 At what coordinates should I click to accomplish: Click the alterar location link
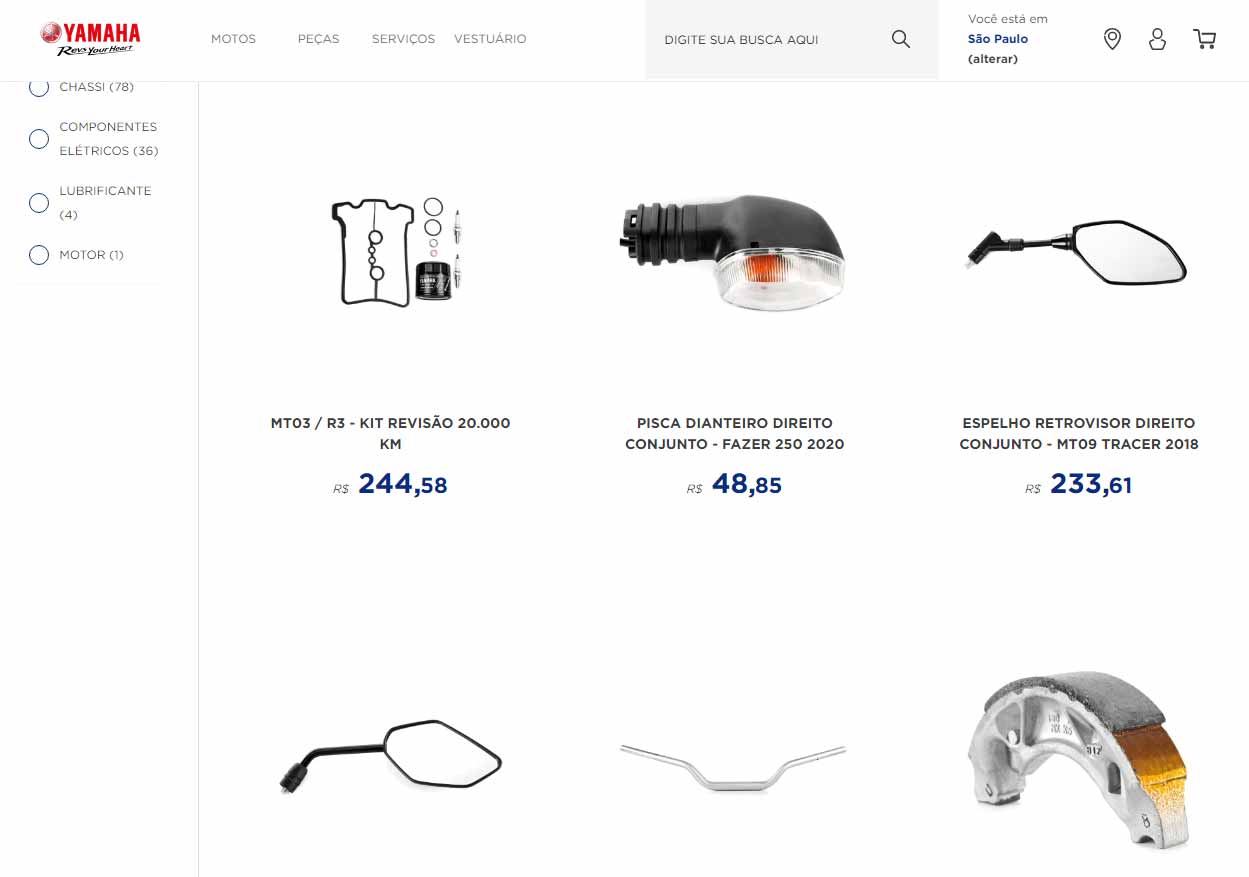pos(993,59)
